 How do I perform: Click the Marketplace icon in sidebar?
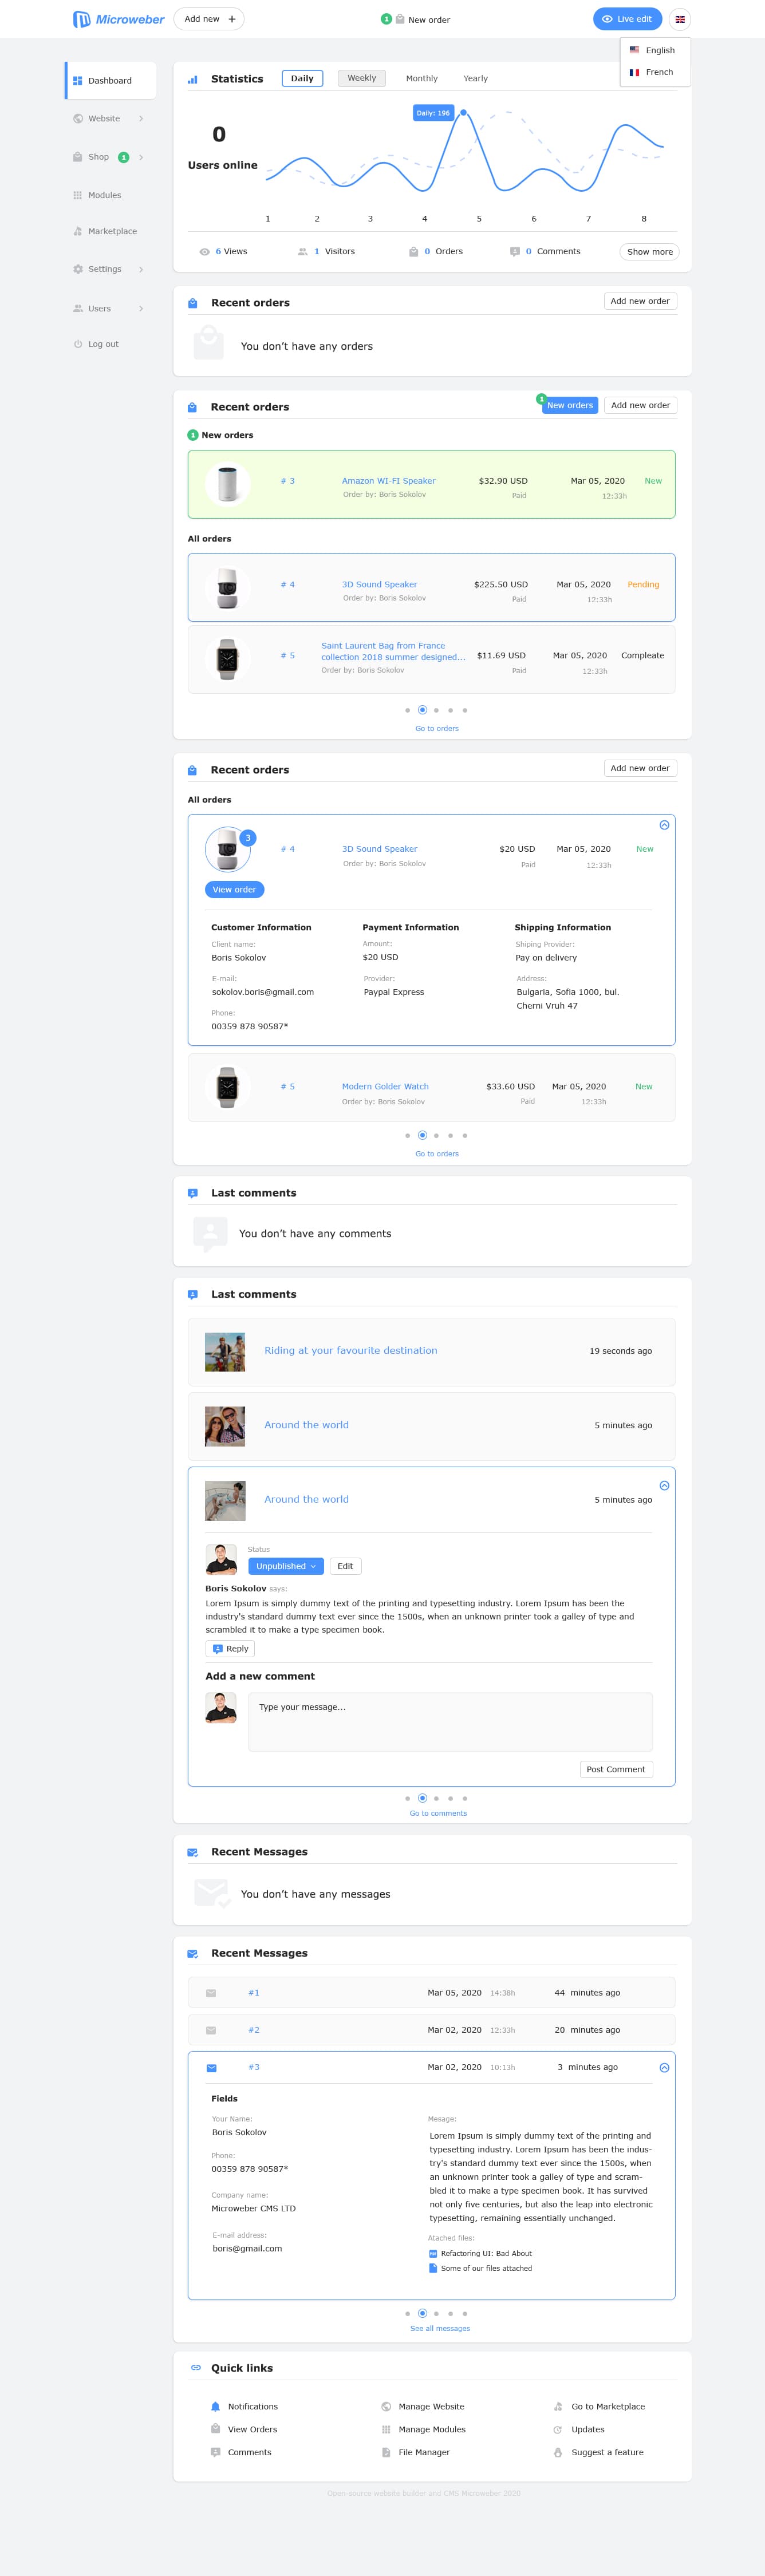click(x=78, y=232)
